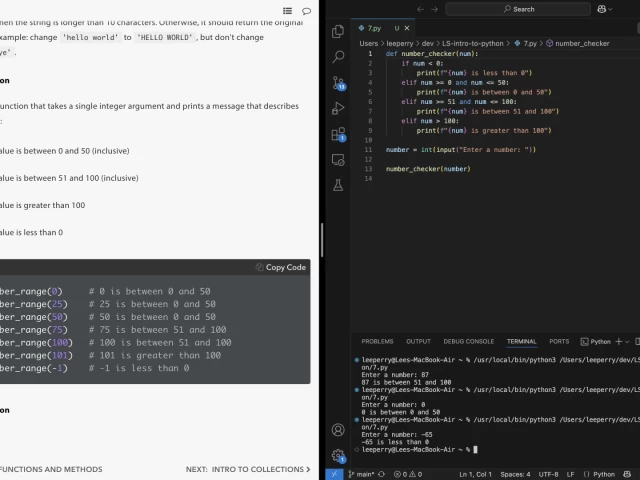Open the Copilot menu in title bar
640x480 pixels.
click(x=604, y=9)
